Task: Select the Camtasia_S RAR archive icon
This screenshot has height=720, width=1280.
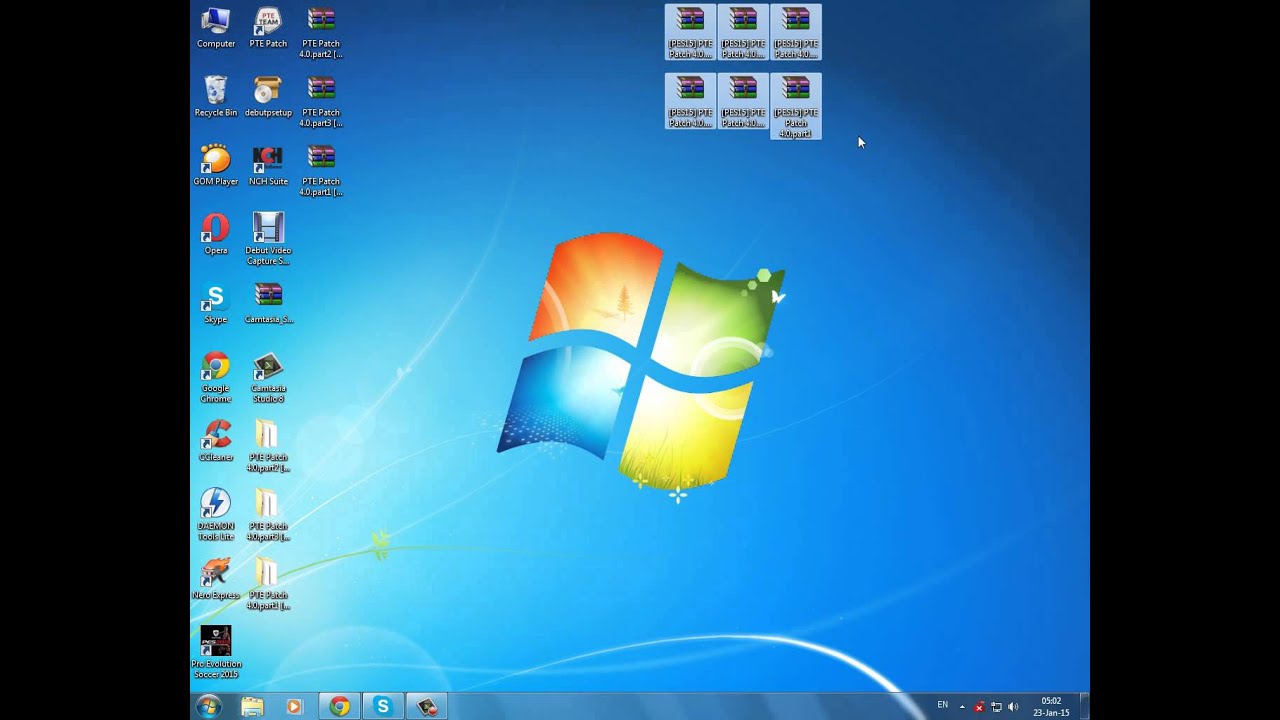Action: (x=268, y=304)
